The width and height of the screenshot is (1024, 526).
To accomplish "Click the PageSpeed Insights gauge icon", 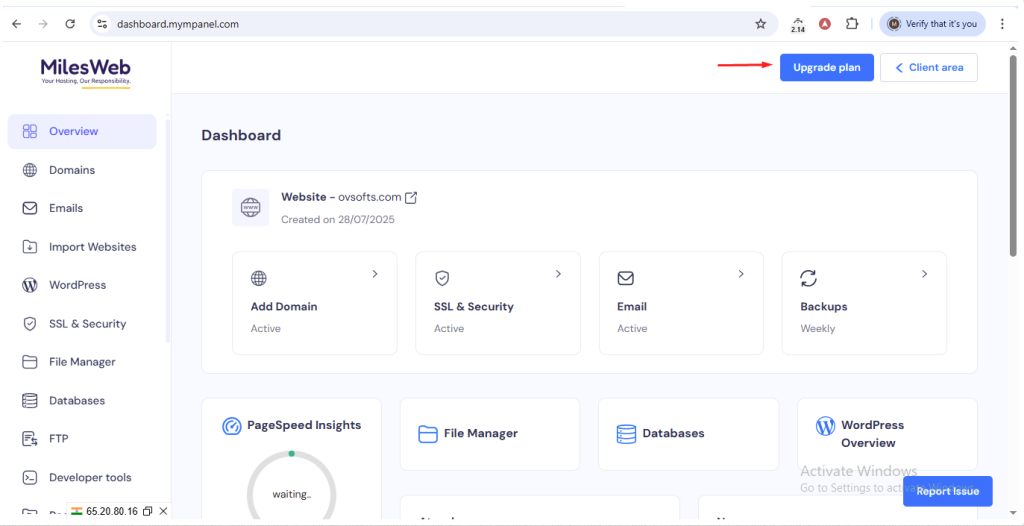I will click(x=232, y=426).
